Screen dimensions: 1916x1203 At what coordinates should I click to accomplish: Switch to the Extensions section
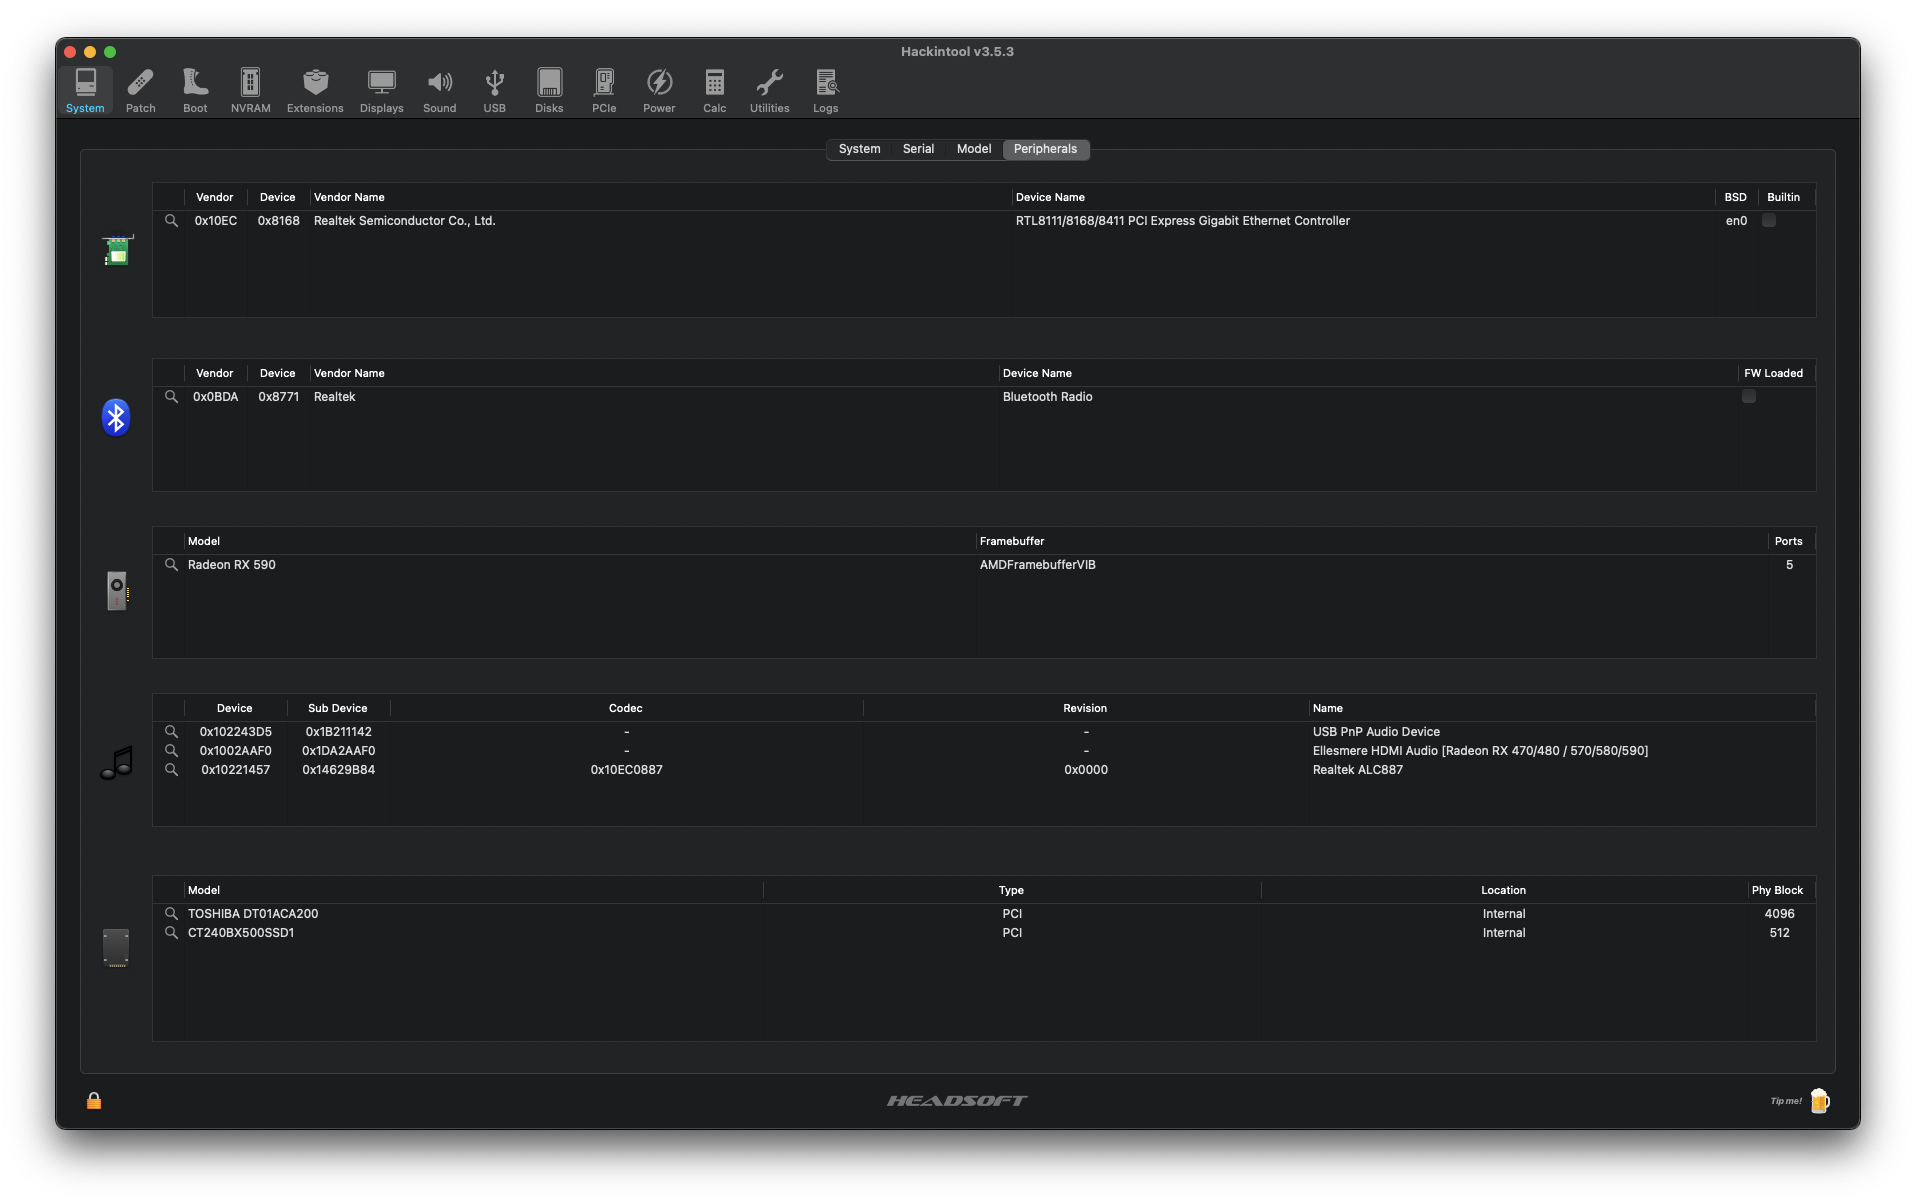pos(314,90)
